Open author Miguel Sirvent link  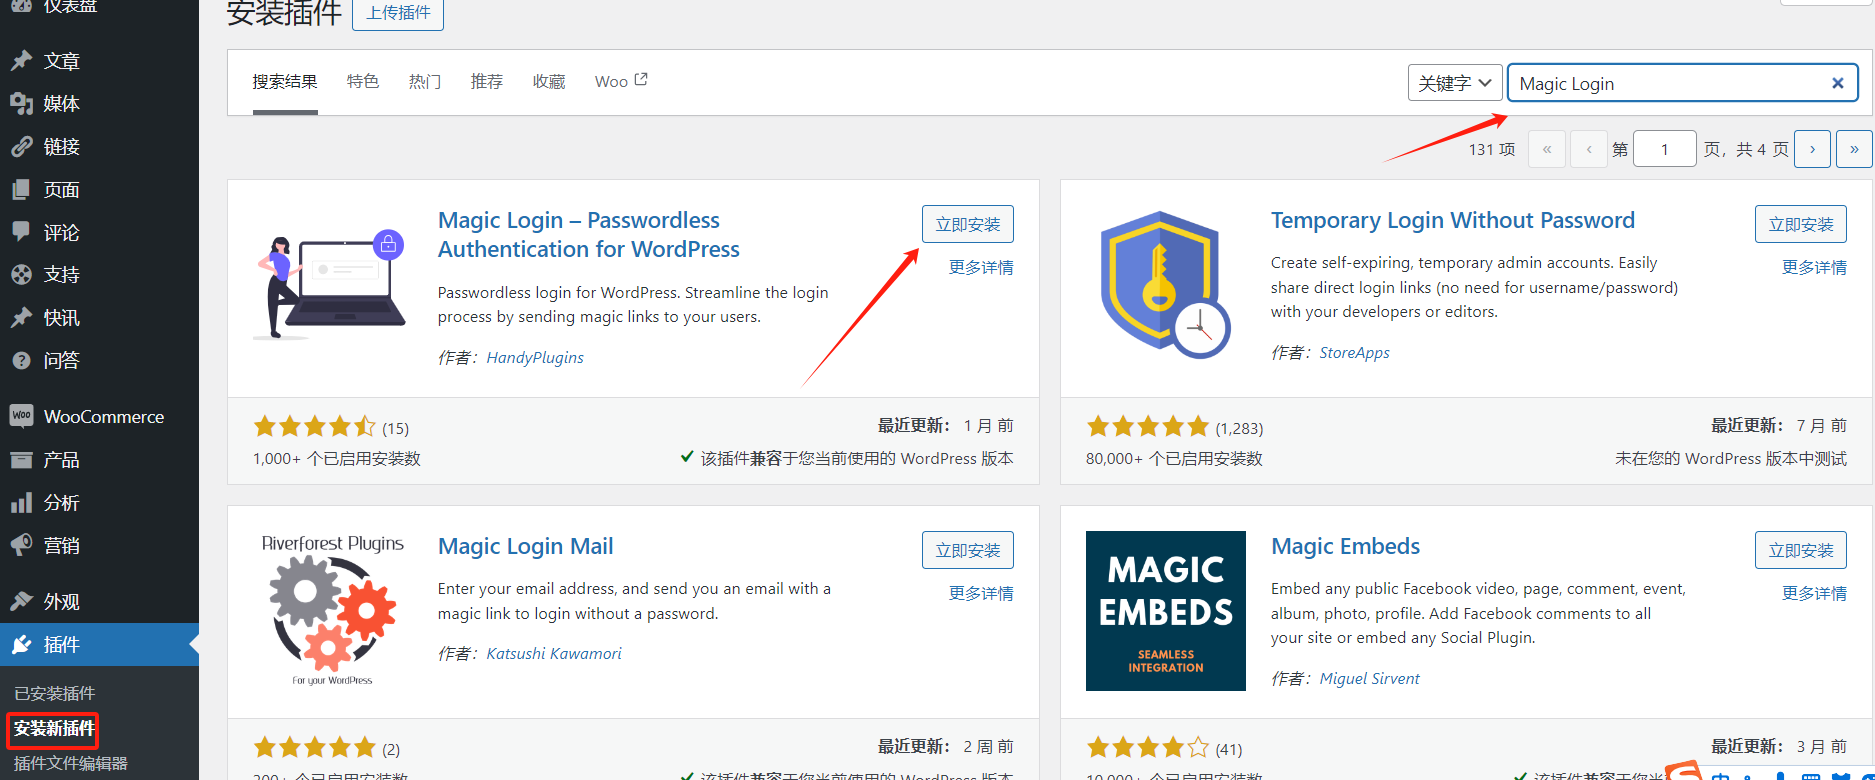[1369, 679]
